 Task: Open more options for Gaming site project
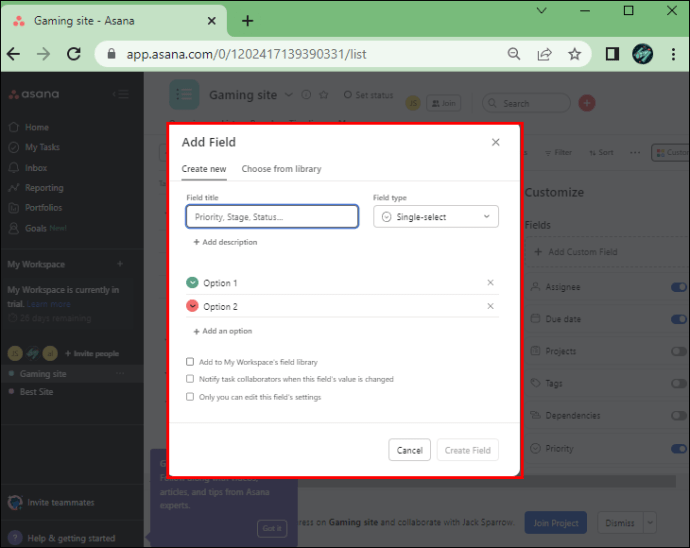(120, 373)
